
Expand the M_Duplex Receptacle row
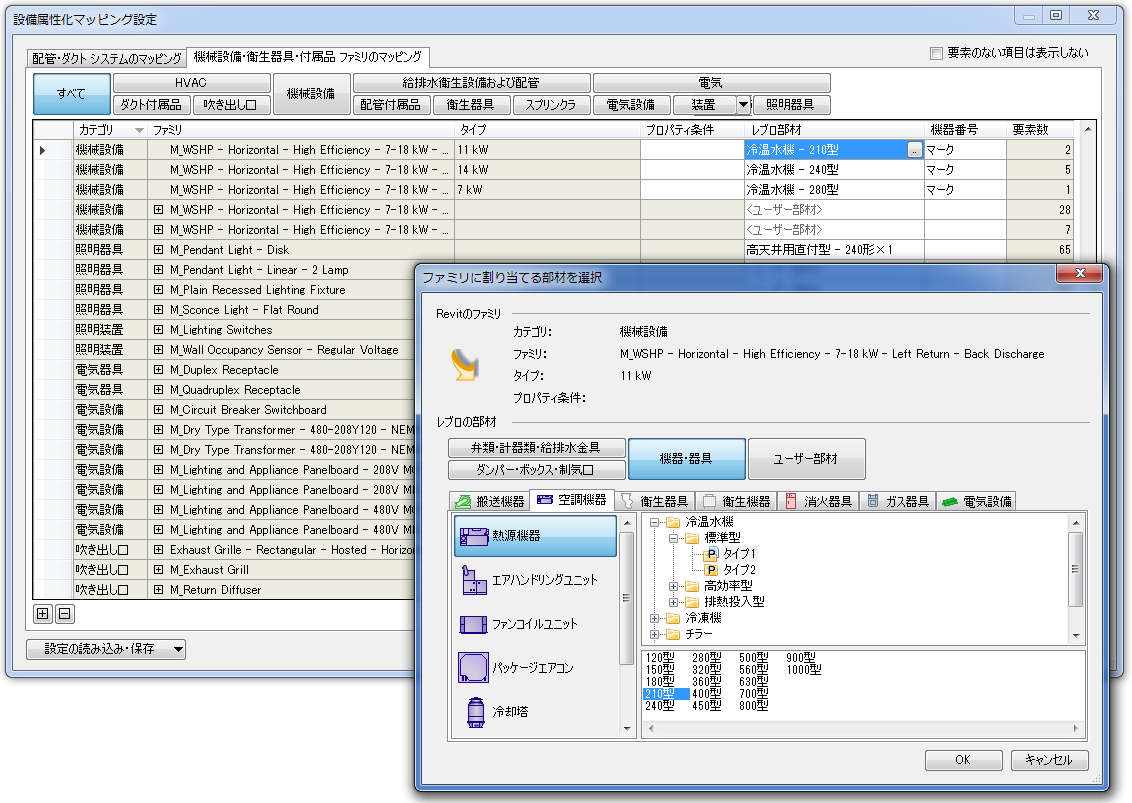158,370
